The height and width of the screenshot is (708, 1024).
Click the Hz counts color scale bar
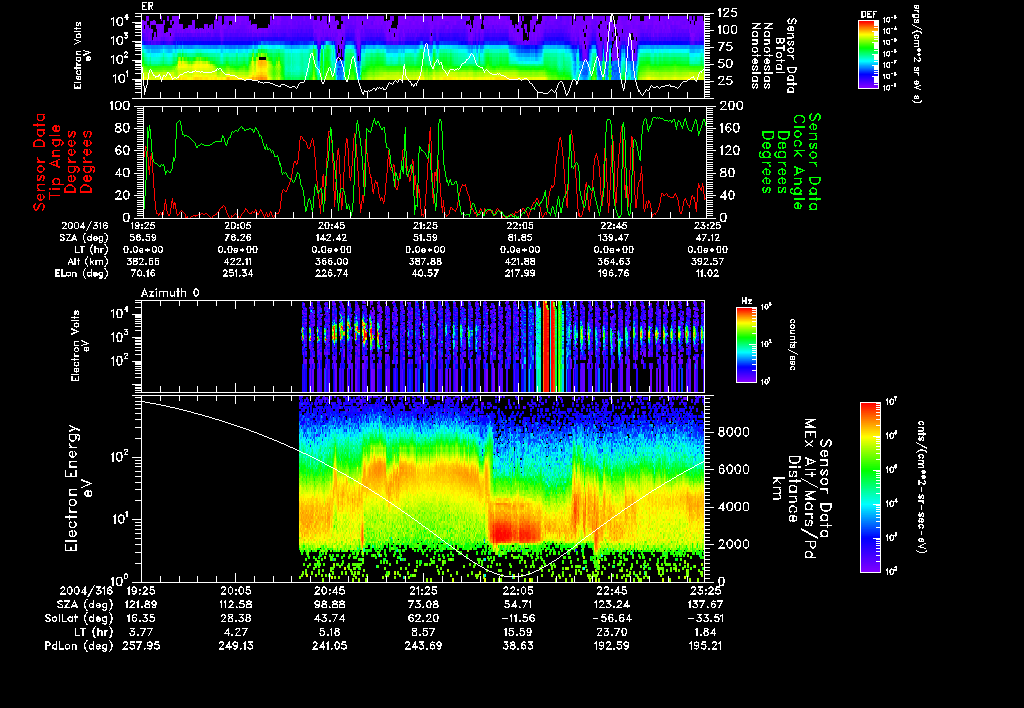(746, 345)
